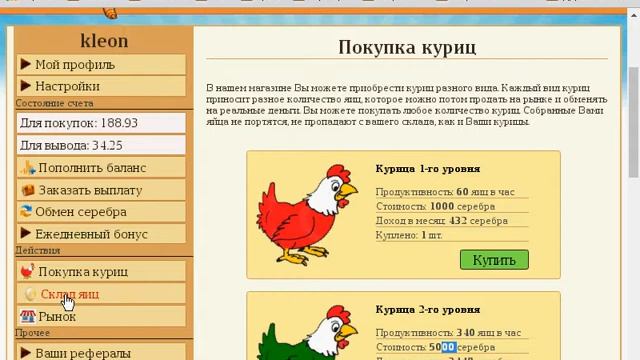Click Стоимость: 1000 серебра
This screenshot has height=360, width=640.
pyautogui.click(x=435, y=206)
